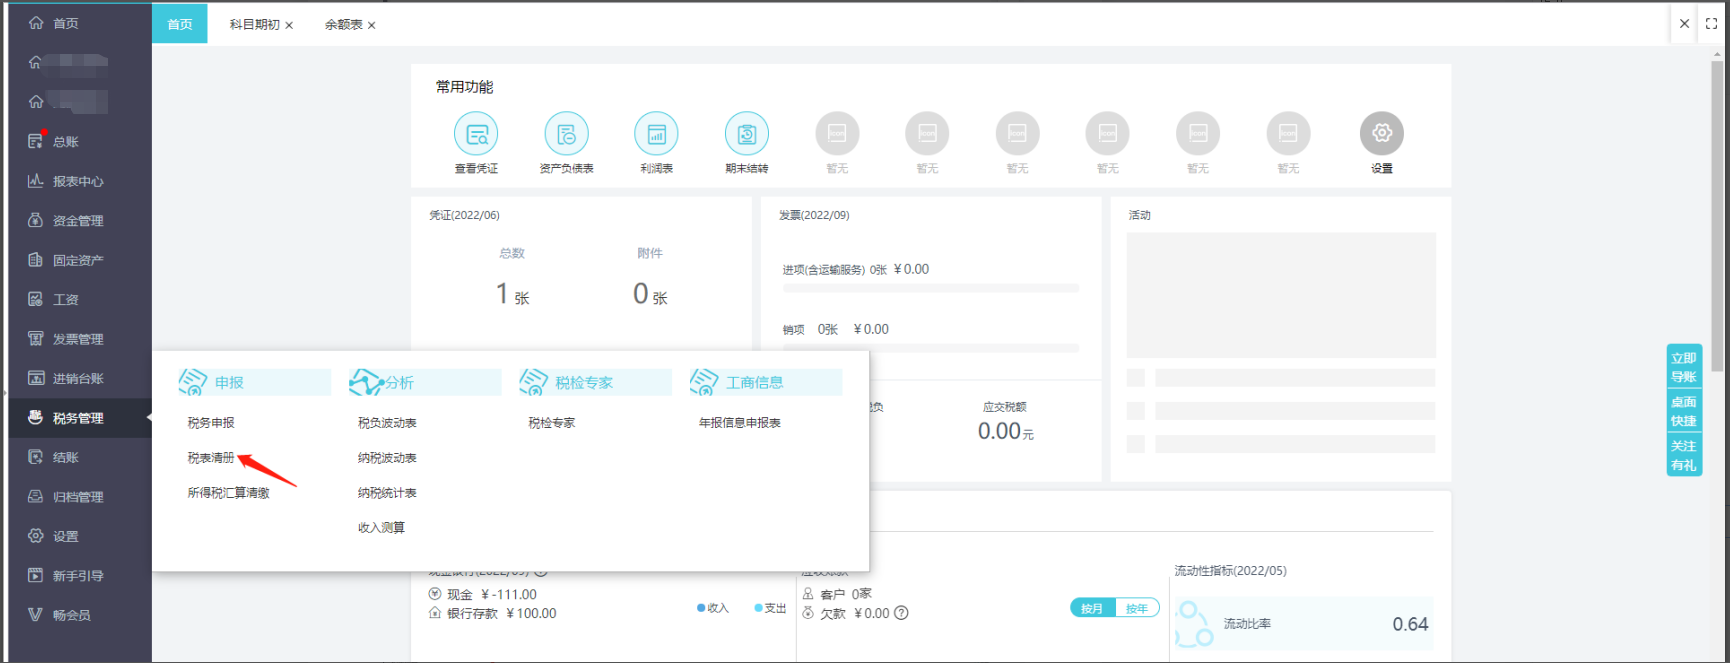This screenshot has height=663, width=1730.
Task: Toggle the 收入 legend item
Action: pyautogui.click(x=713, y=608)
